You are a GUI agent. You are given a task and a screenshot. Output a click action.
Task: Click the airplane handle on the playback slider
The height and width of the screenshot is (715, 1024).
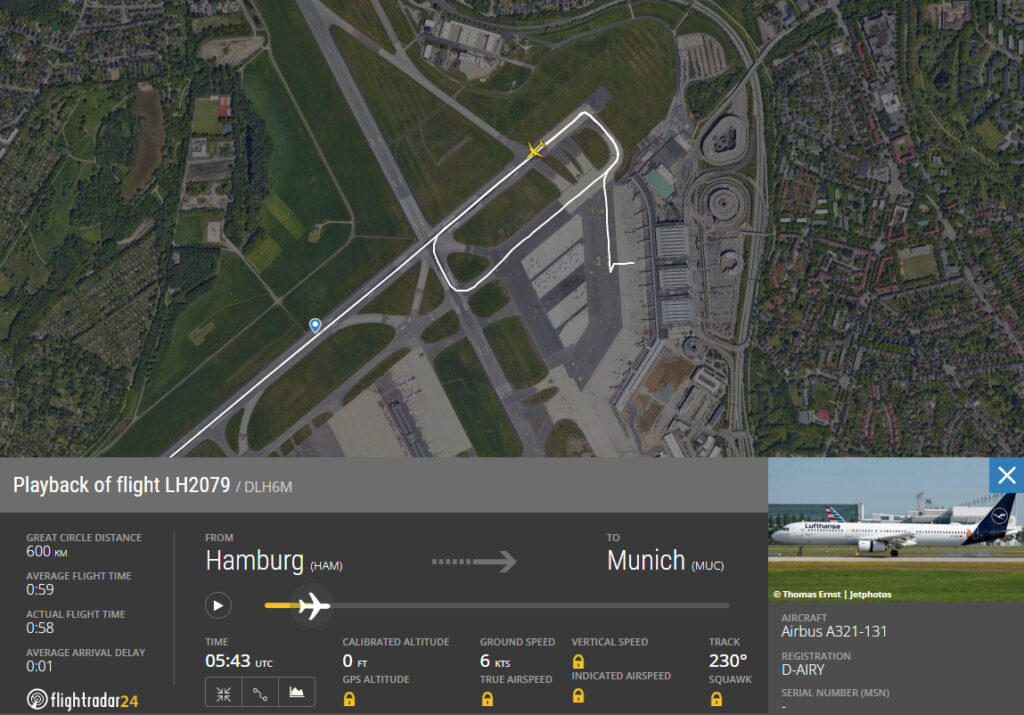coord(314,605)
